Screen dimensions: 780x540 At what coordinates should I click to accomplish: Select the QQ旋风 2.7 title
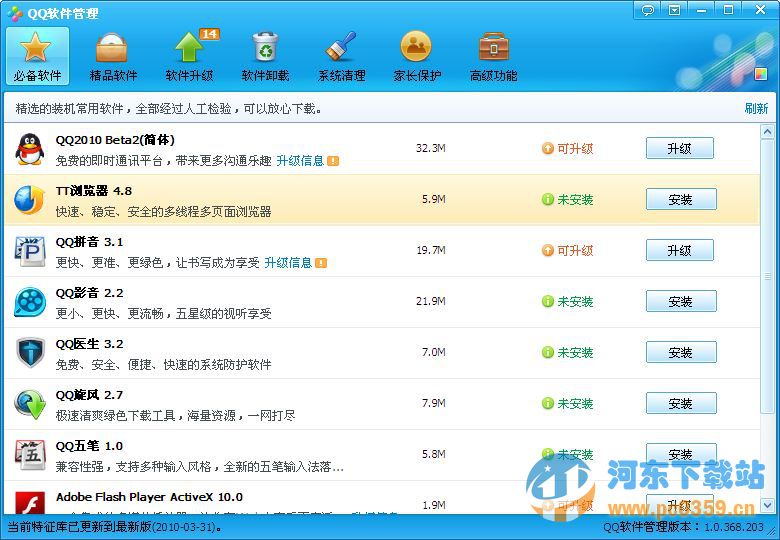(89, 395)
